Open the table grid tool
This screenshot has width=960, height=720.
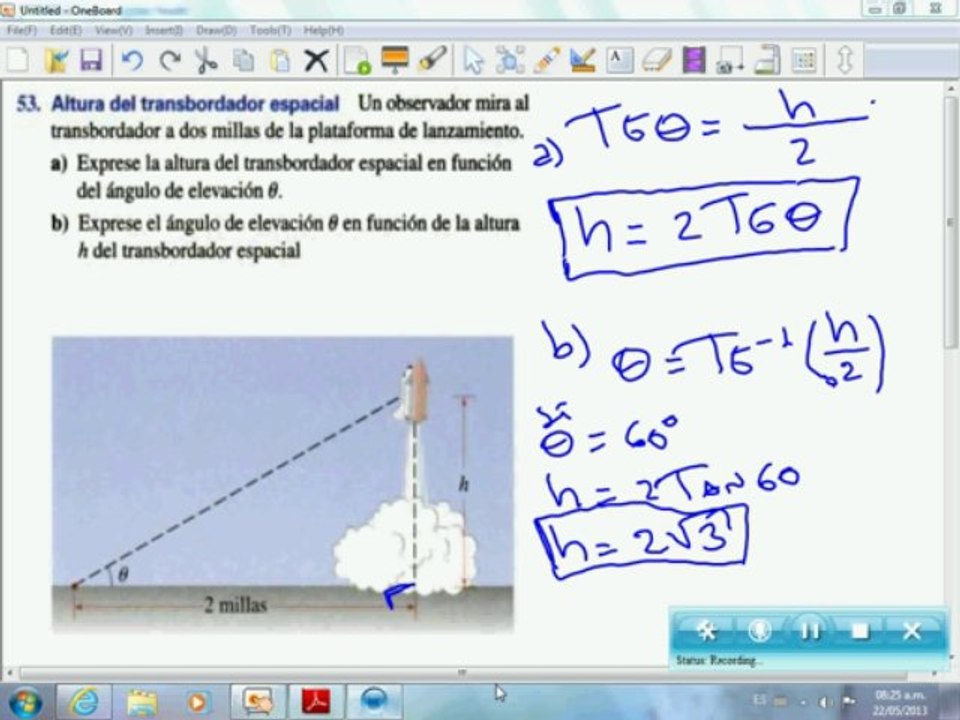click(x=804, y=61)
